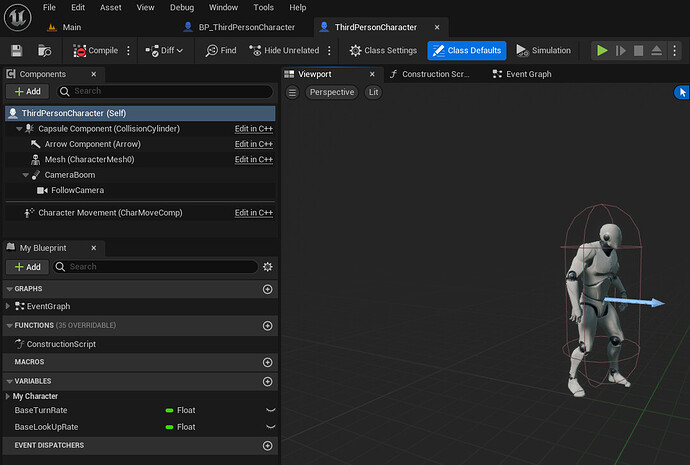Add a new variable with plus icon
The height and width of the screenshot is (465, 690).
[x=268, y=381]
